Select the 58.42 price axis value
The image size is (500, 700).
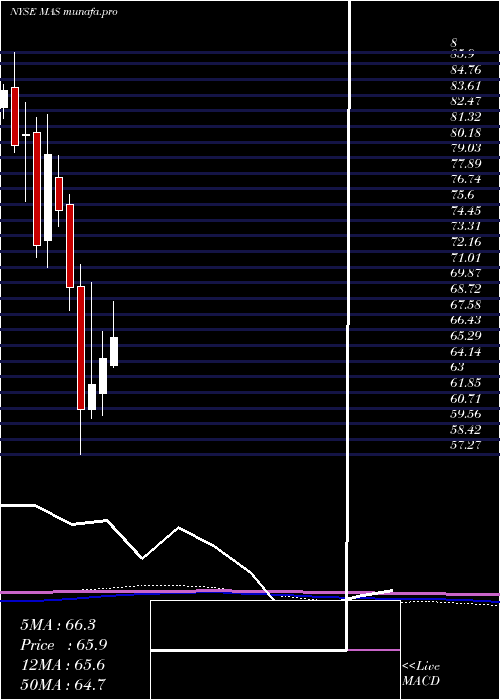point(466,429)
